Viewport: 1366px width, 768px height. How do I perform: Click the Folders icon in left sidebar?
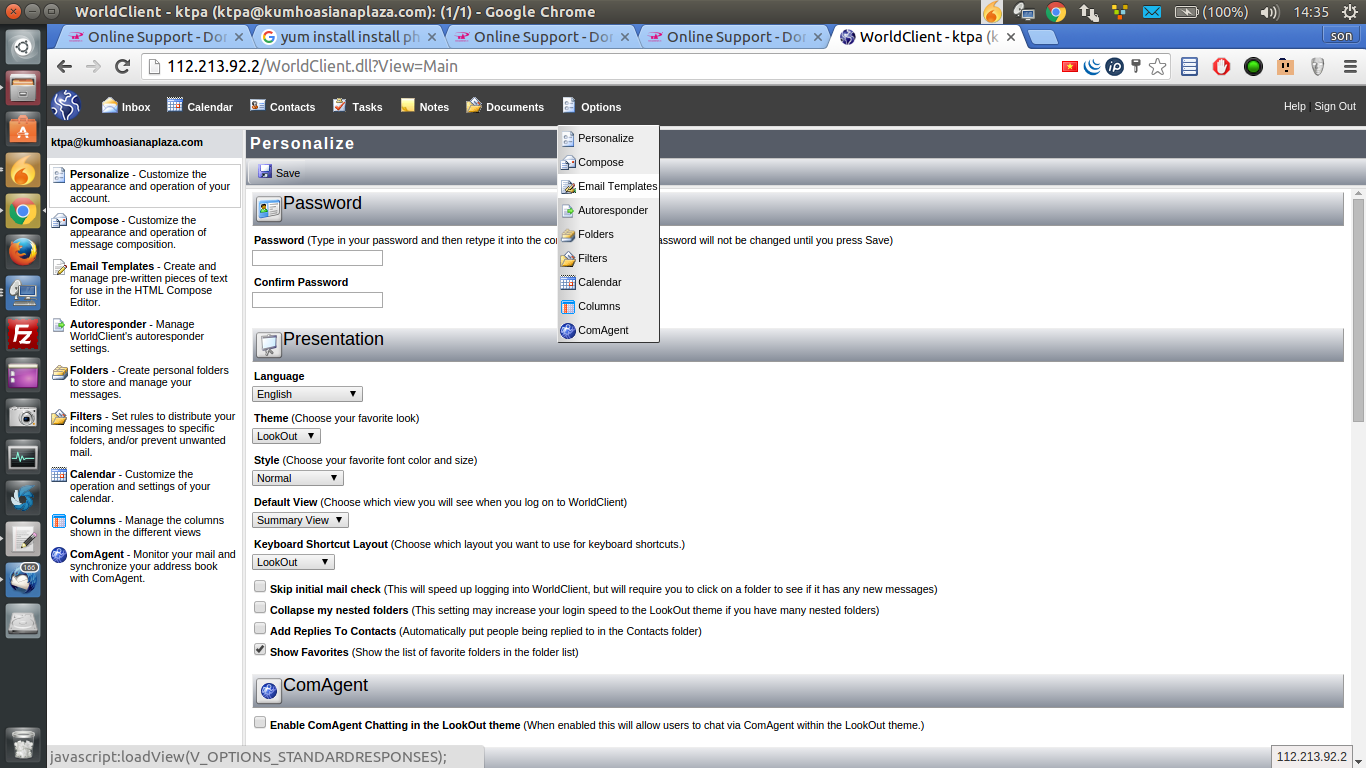(x=59, y=371)
